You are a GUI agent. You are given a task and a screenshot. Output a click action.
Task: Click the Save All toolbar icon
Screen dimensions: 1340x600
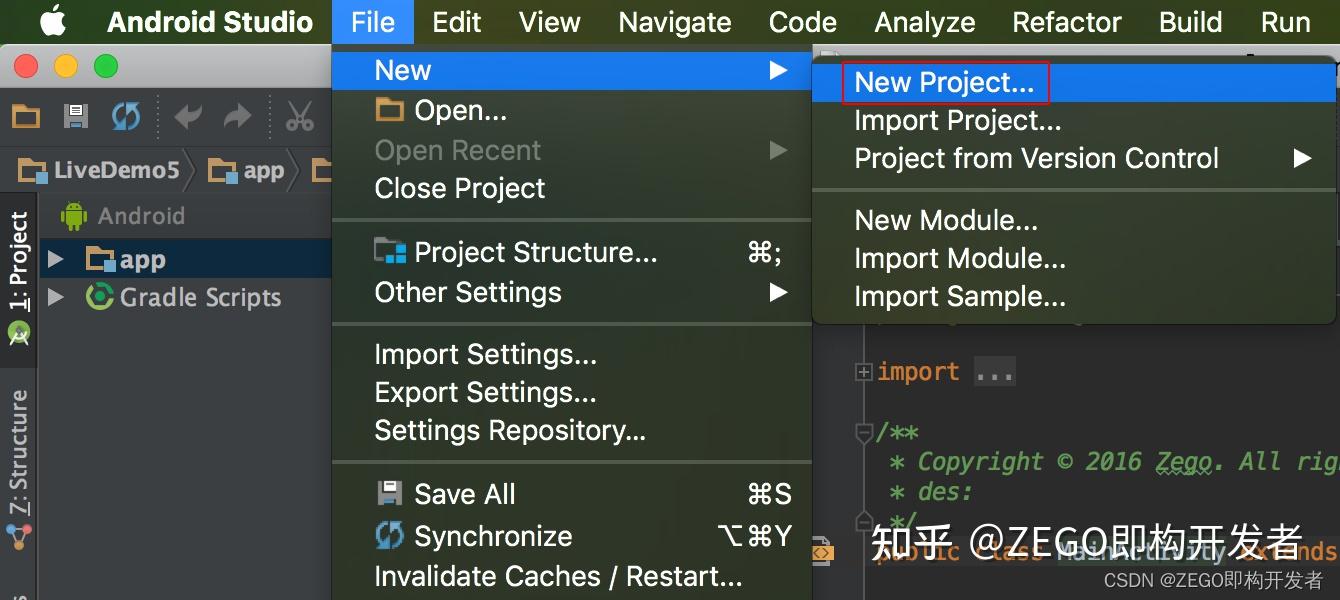[x=74, y=115]
